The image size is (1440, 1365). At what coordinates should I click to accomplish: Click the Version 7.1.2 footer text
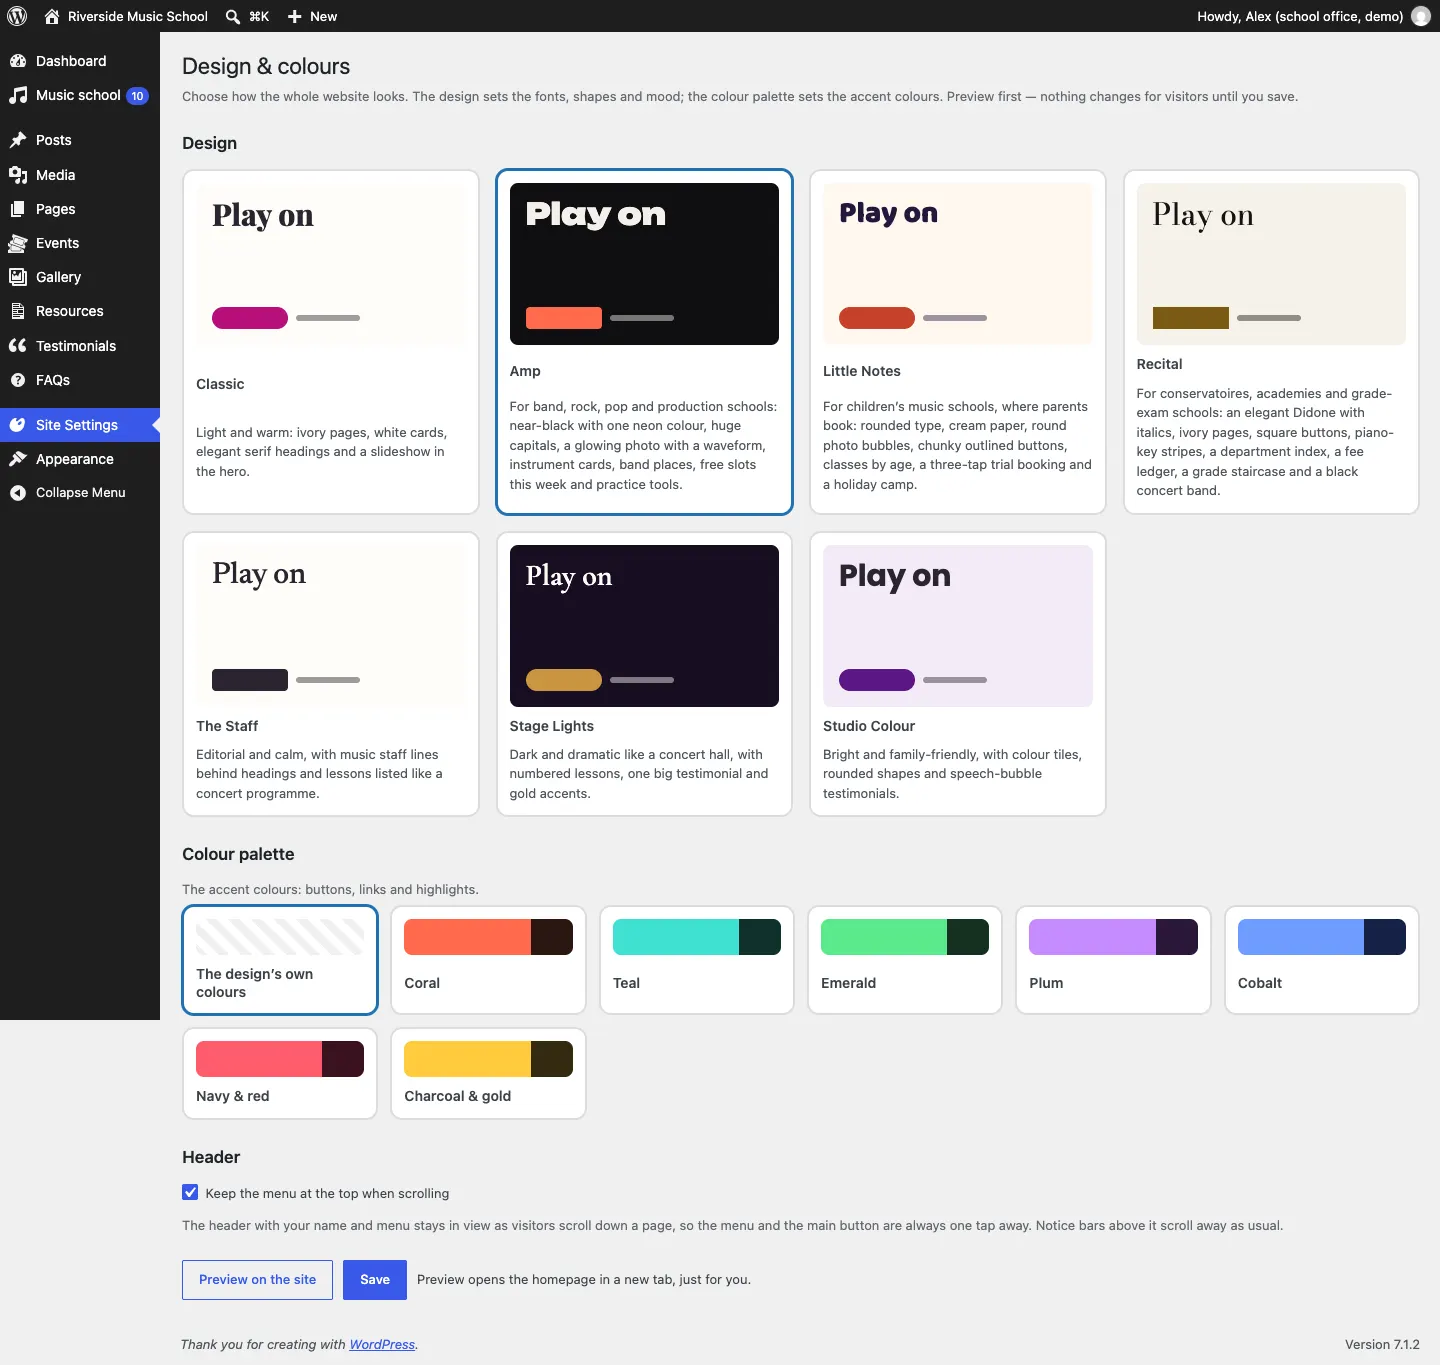[1382, 1344]
